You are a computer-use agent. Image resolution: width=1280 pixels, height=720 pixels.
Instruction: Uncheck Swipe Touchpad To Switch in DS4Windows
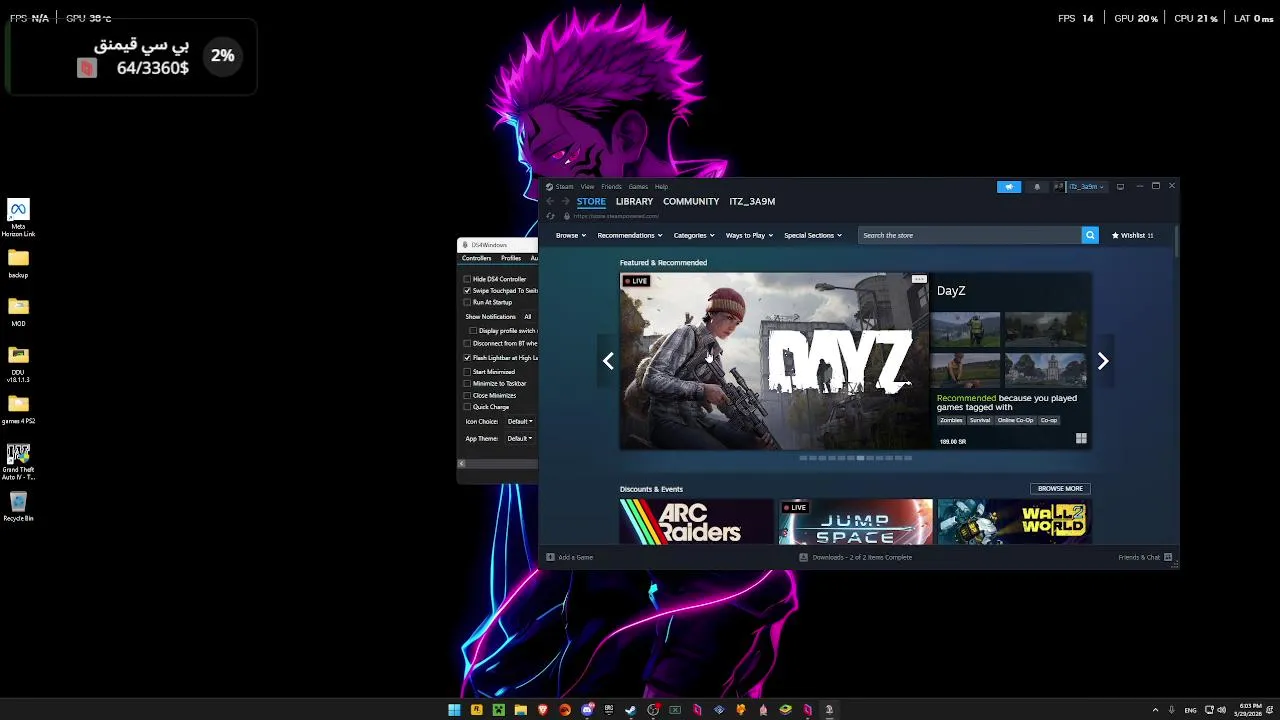(467, 291)
